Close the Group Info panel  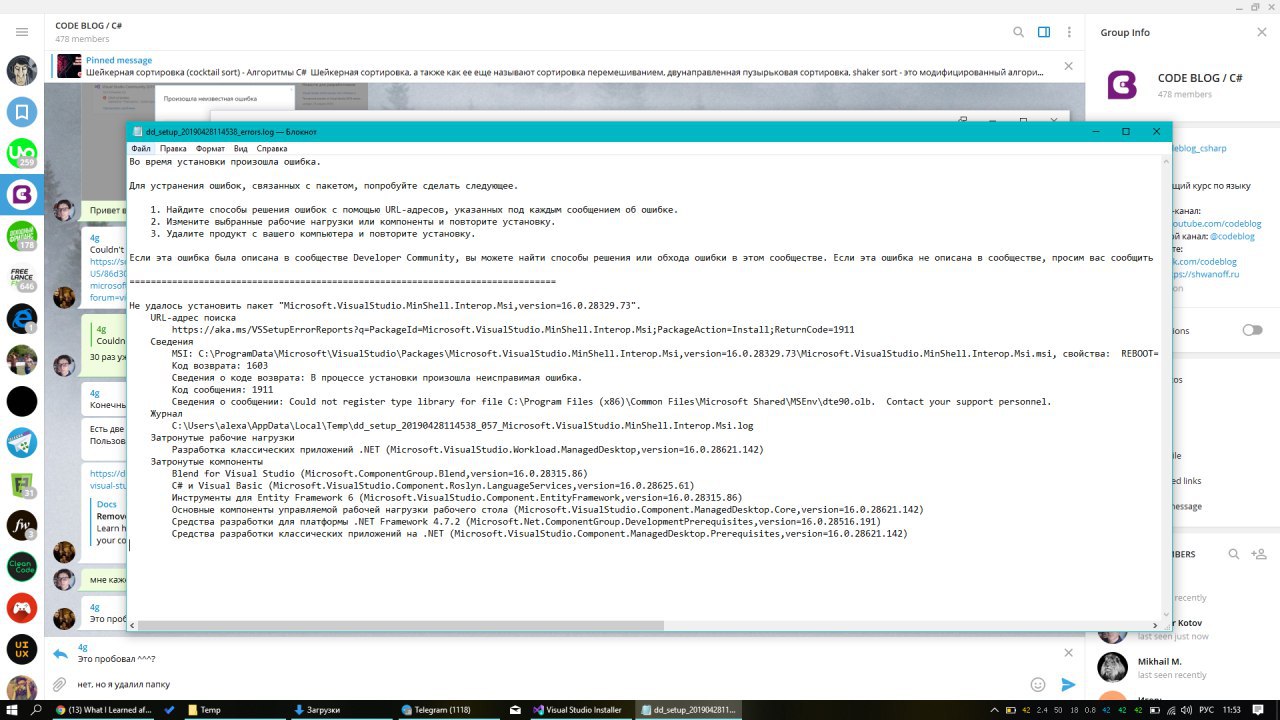pos(1261,32)
